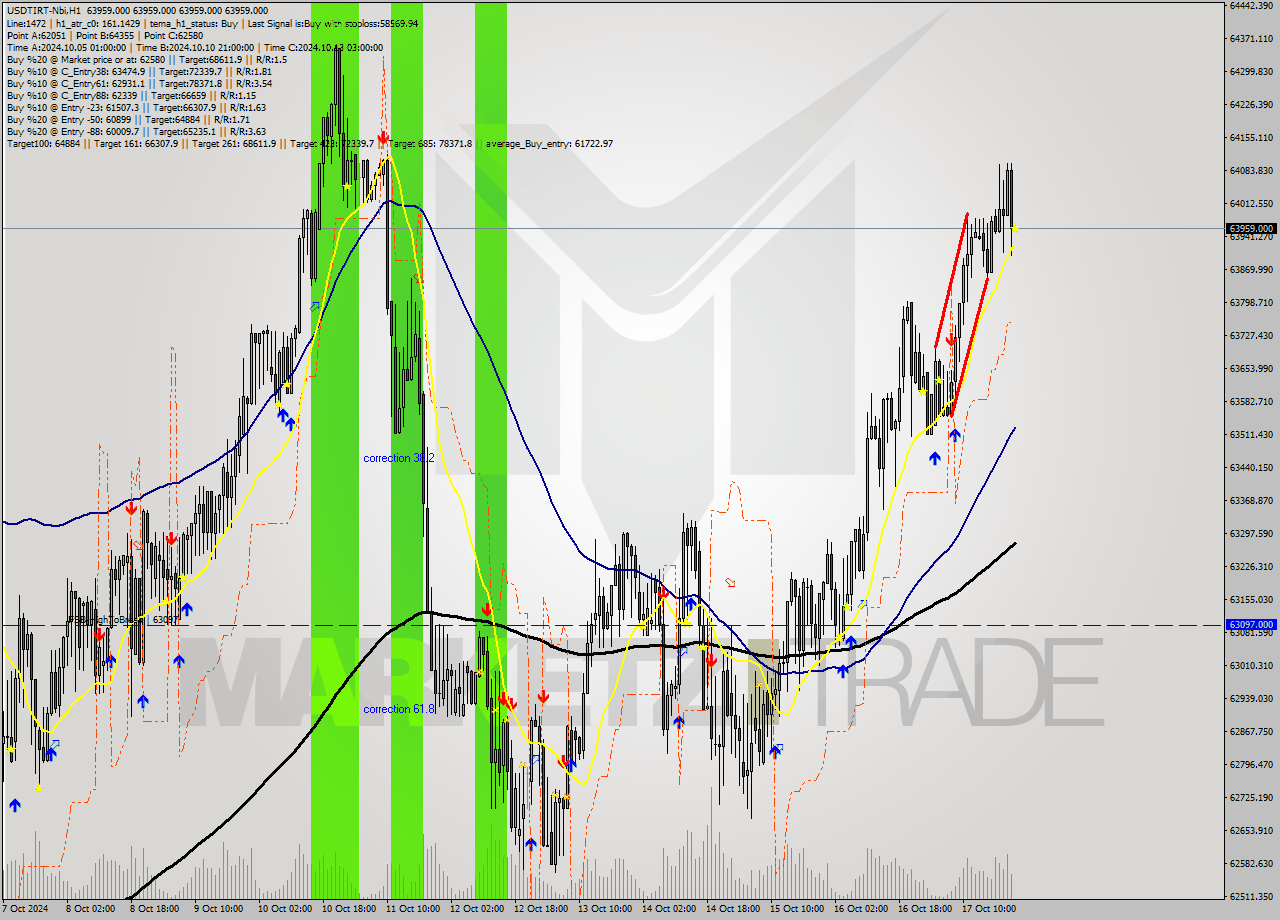Click the 'average_Buy_entry: 61722.97' text
1280x920 pixels.
(x=550, y=143)
